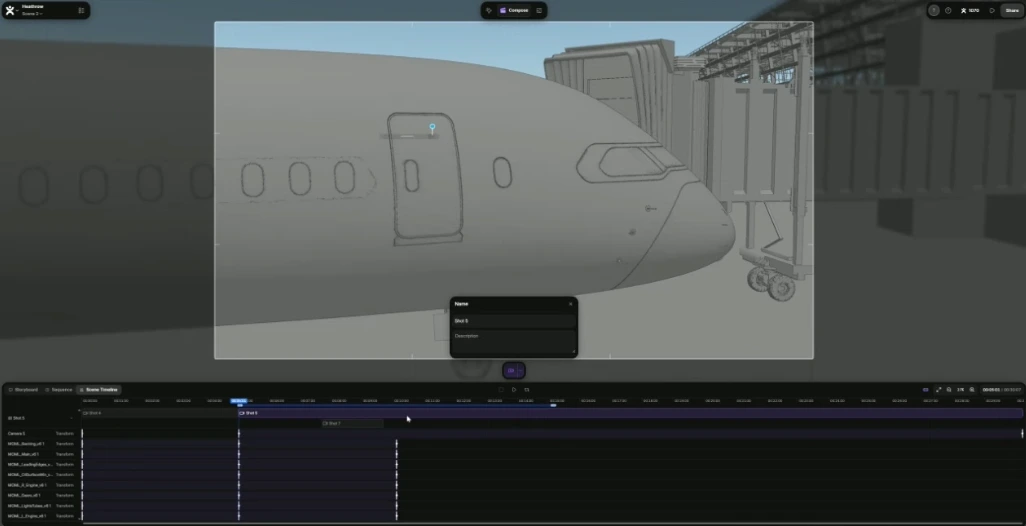Image resolution: width=1026 pixels, height=526 pixels.
Task: Select the Camera 5 track row
Action: click(x=41, y=434)
